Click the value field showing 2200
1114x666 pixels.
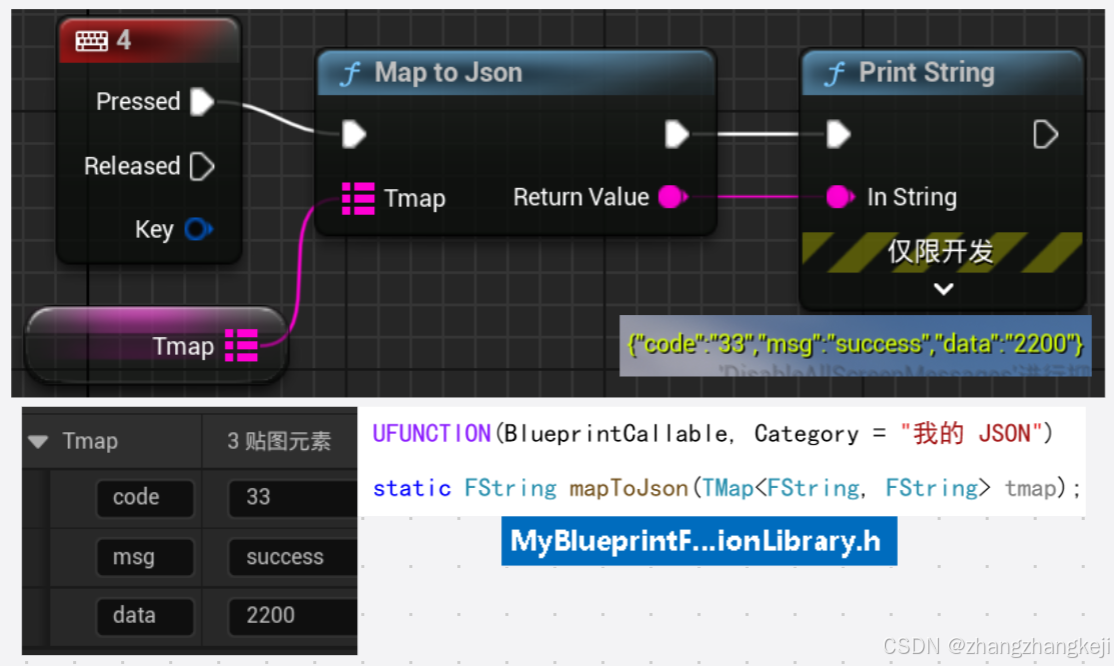tap(293, 616)
